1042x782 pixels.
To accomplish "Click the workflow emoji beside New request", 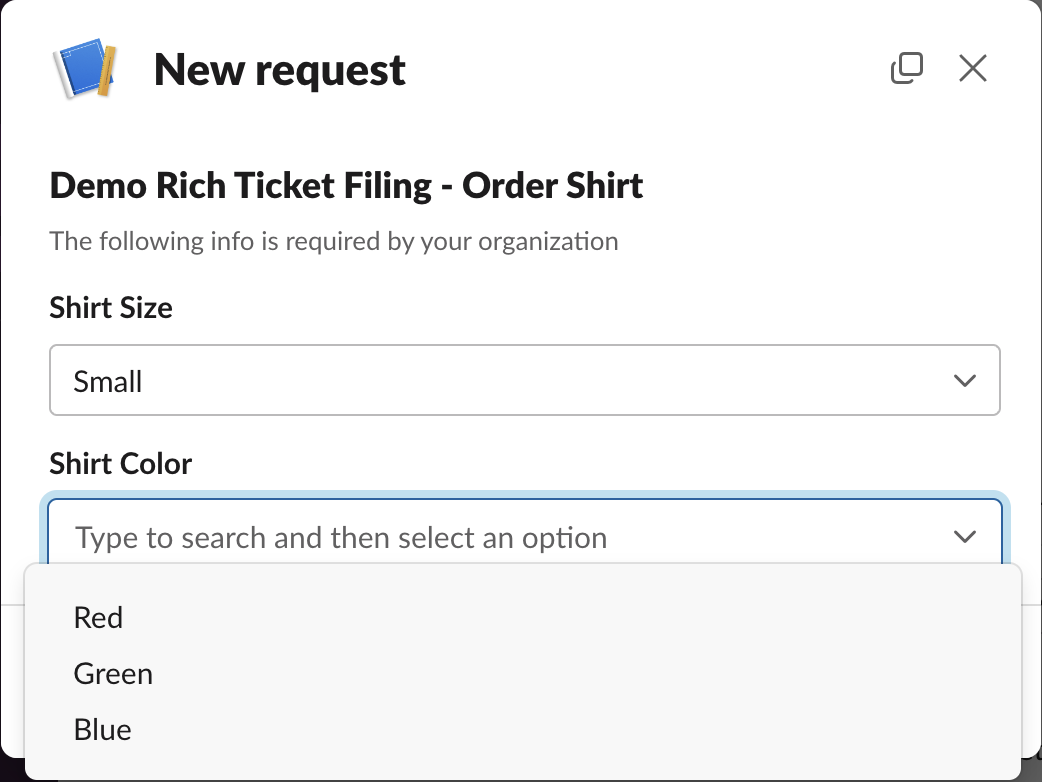I will (85, 68).
